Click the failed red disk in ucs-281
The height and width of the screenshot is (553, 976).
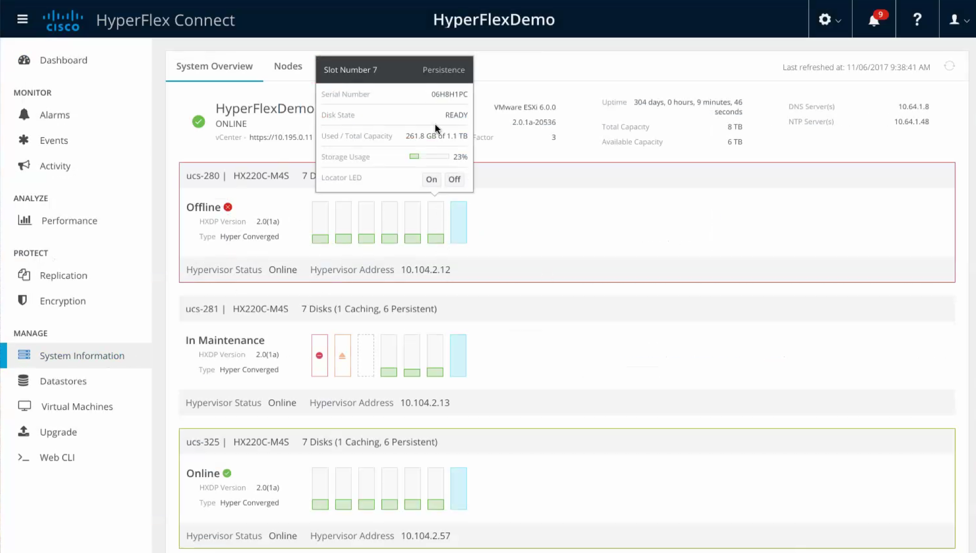[x=320, y=355]
